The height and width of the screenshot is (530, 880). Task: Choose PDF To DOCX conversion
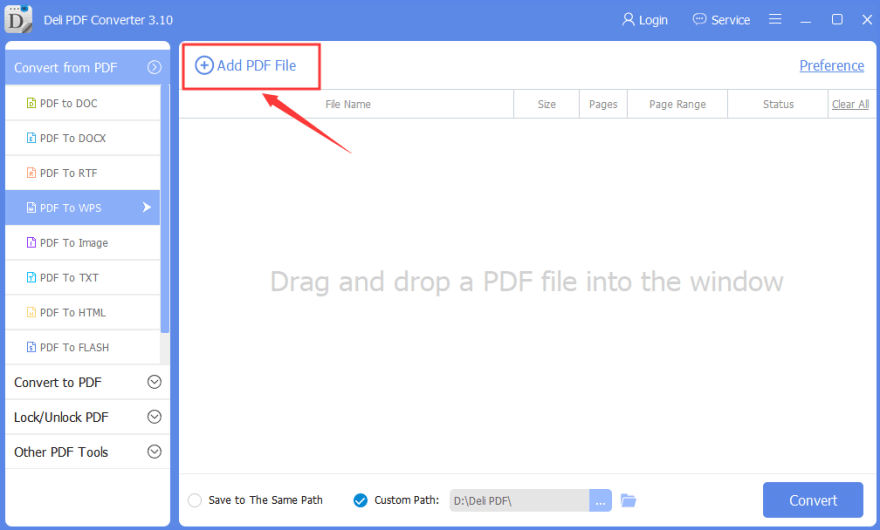82,138
